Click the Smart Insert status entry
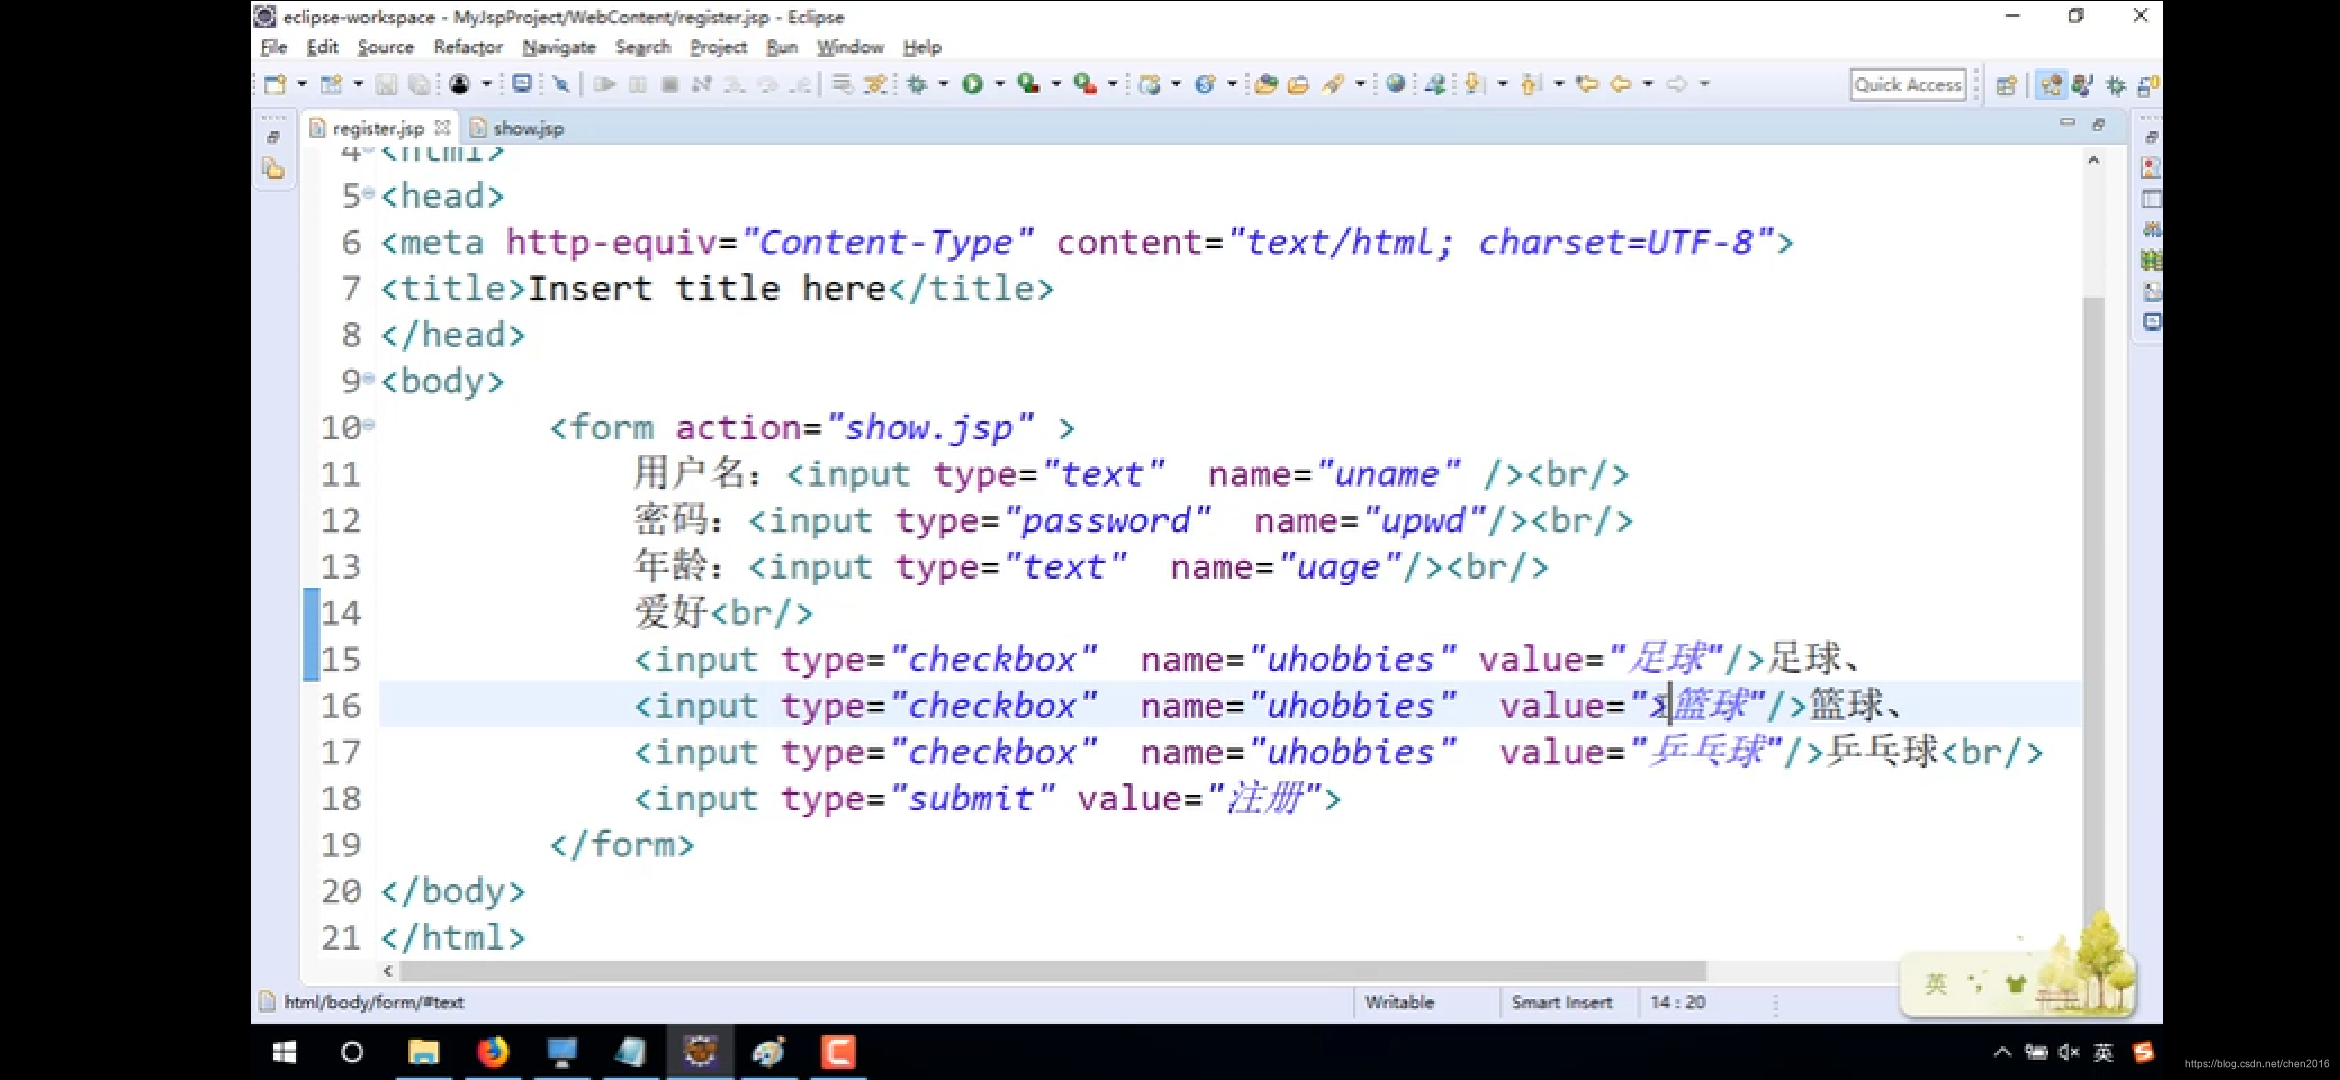Viewport: 2340px width, 1080px height. coord(1562,1002)
